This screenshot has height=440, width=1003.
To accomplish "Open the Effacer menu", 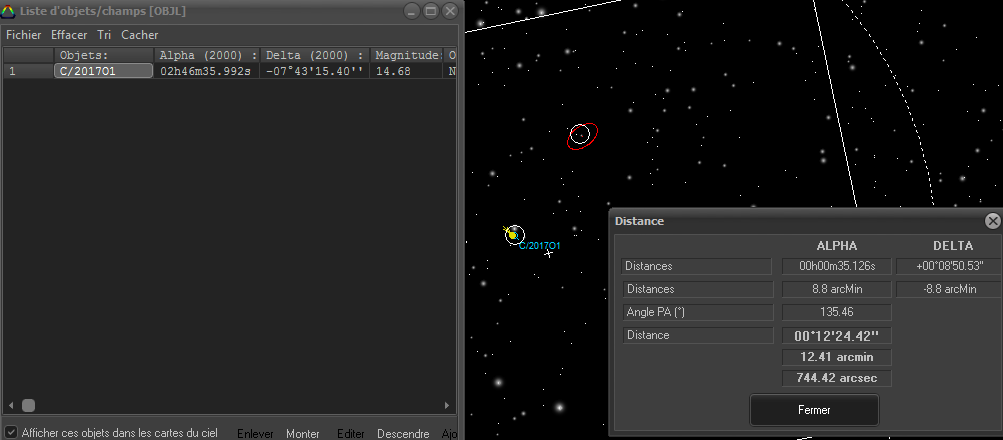I will coord(69,35).
